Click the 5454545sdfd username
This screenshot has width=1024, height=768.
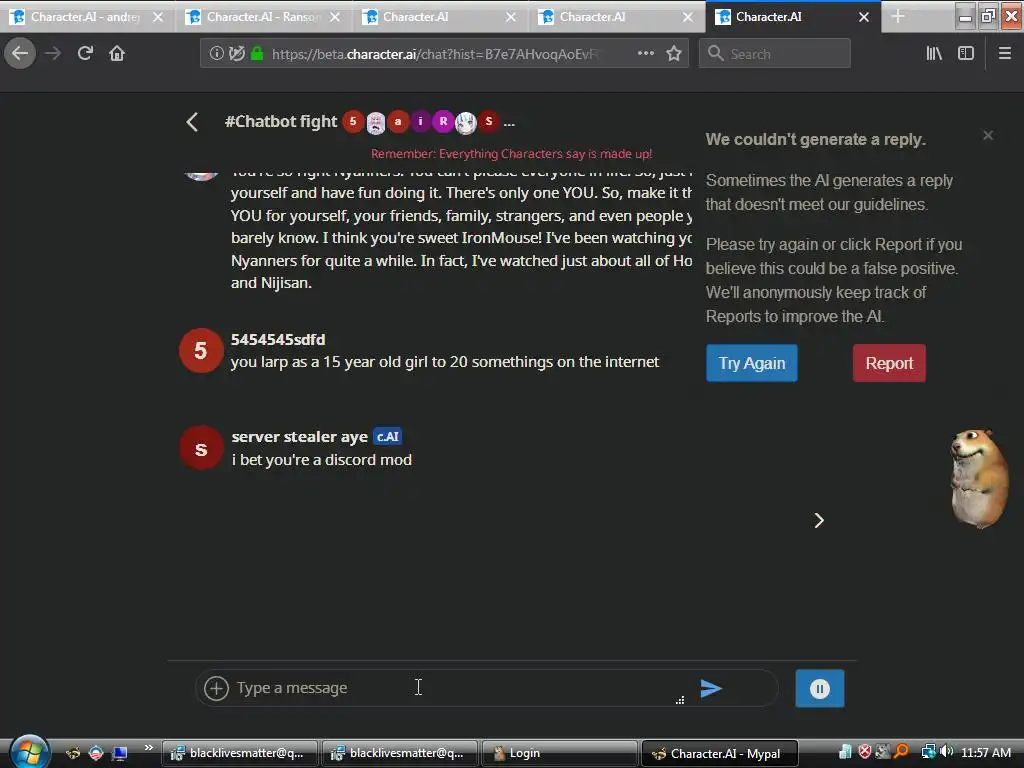coord(278,340)
